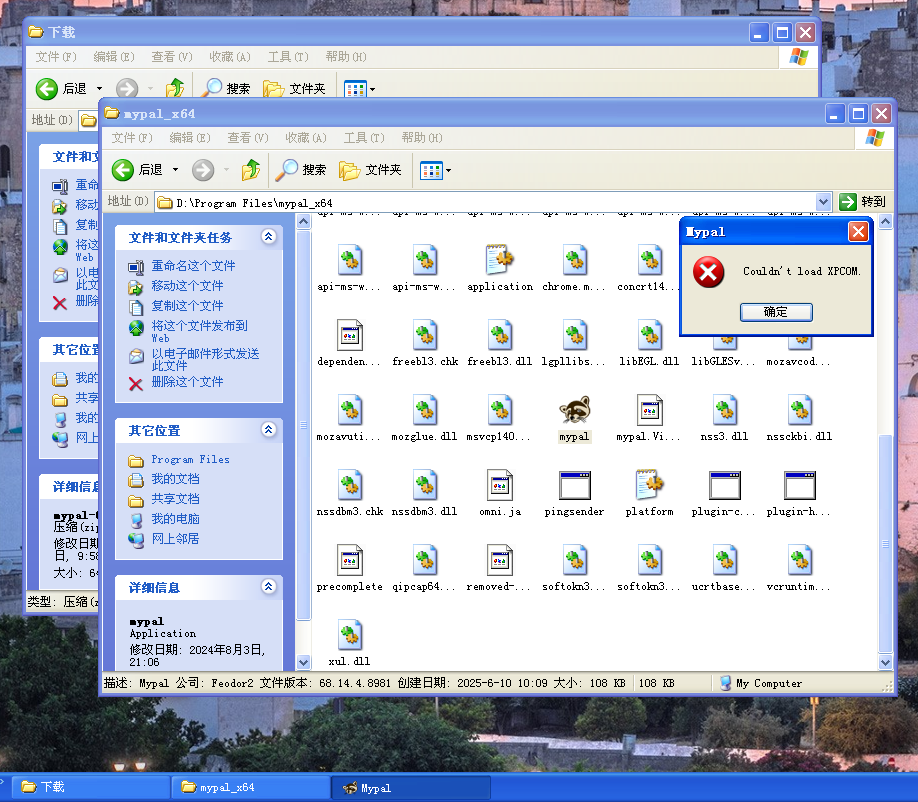Click the Program Files link in Other Places

190,460
